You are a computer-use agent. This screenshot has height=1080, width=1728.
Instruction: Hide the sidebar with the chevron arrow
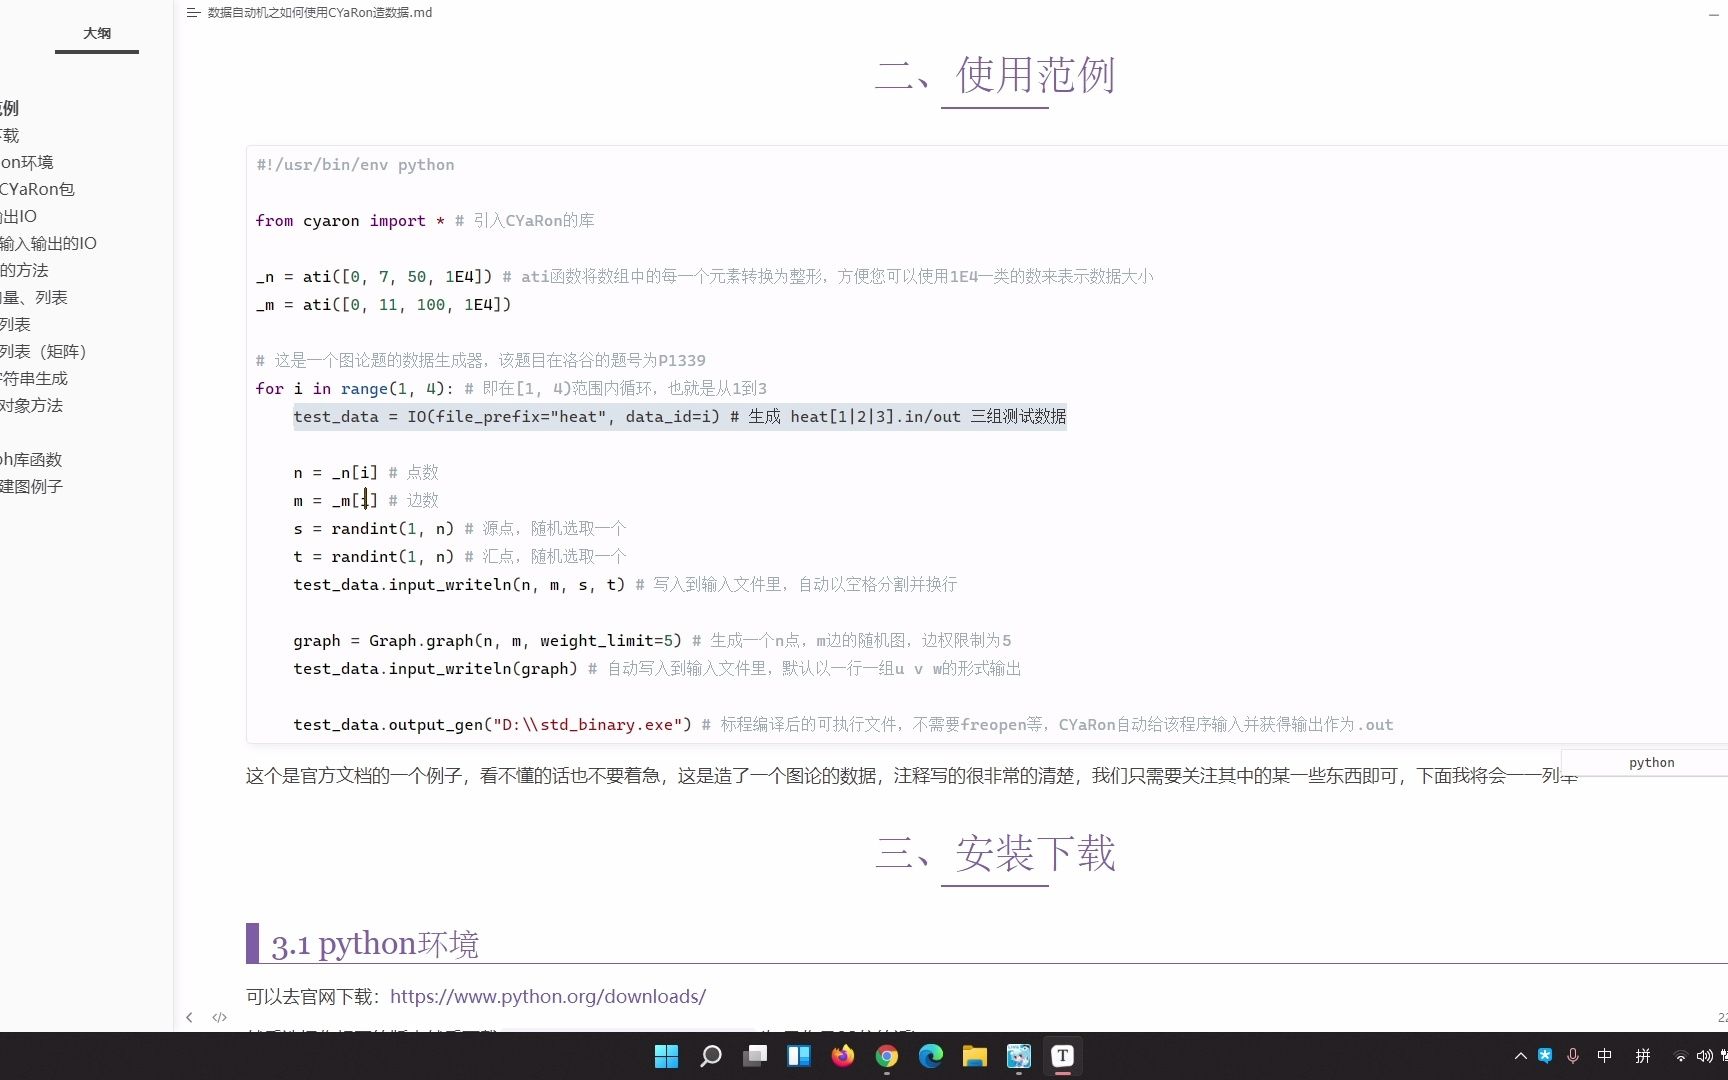tap(189, 1017)
